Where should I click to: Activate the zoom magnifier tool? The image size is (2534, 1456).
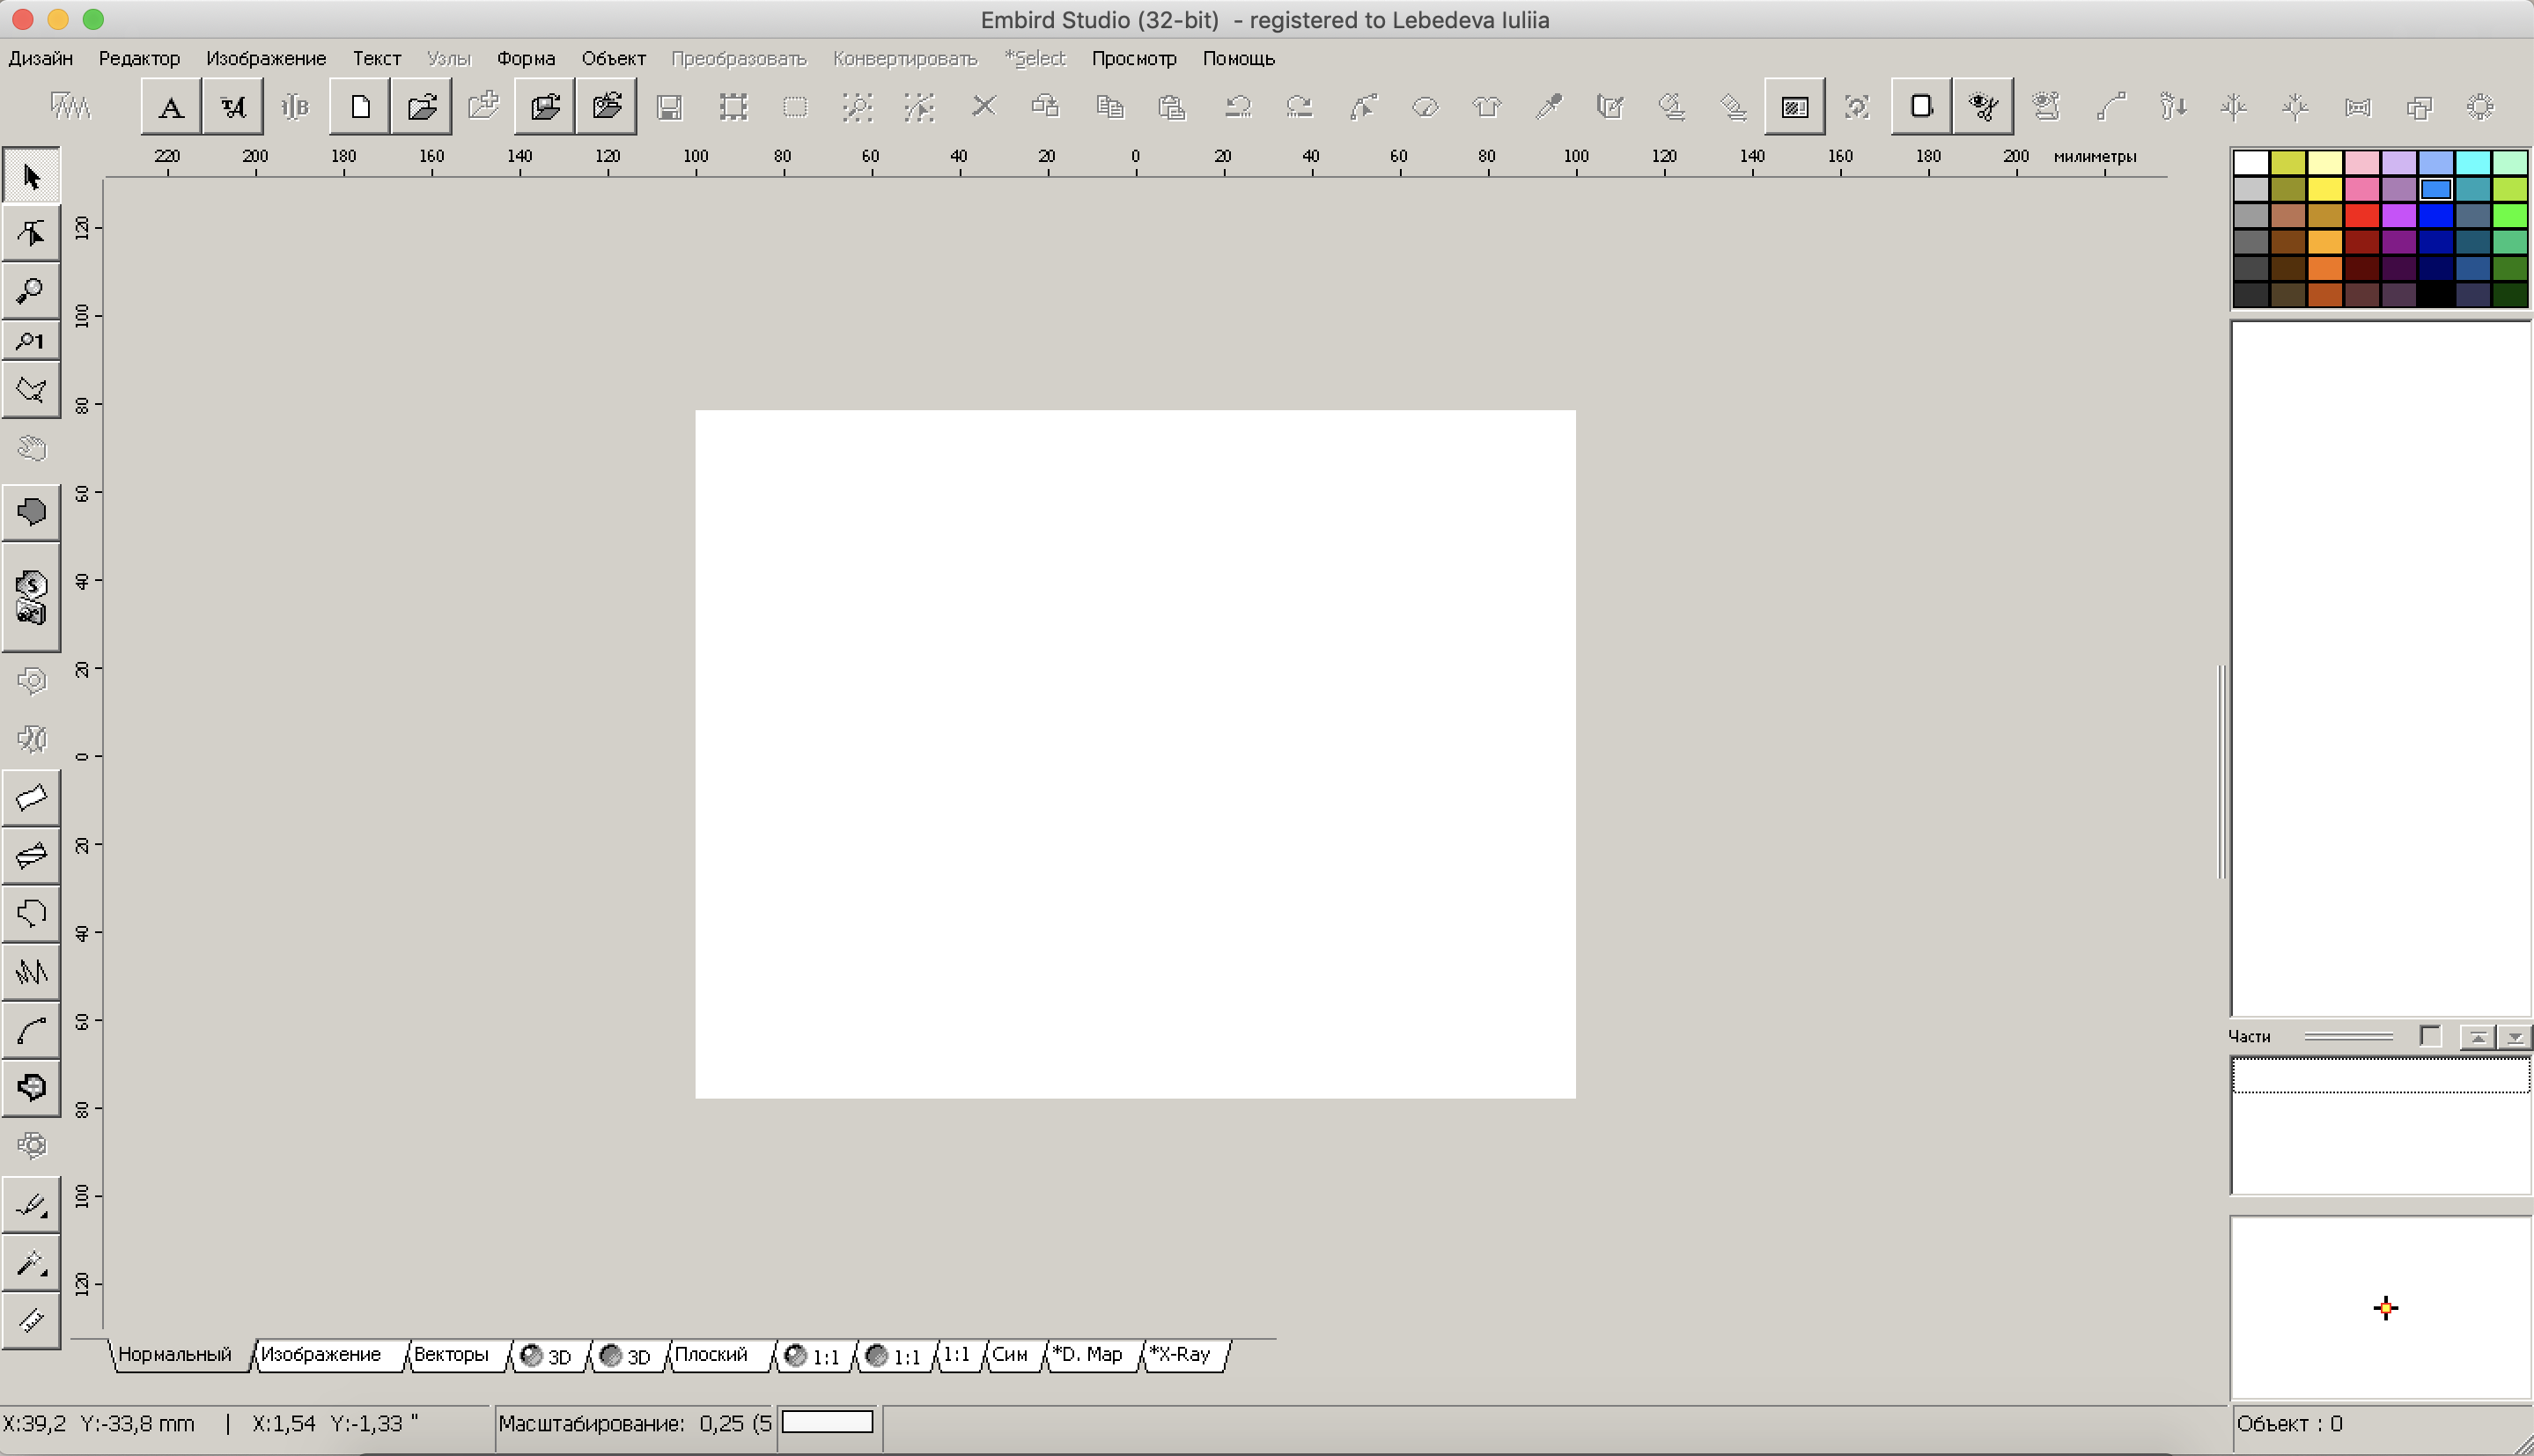coord(31,291)
